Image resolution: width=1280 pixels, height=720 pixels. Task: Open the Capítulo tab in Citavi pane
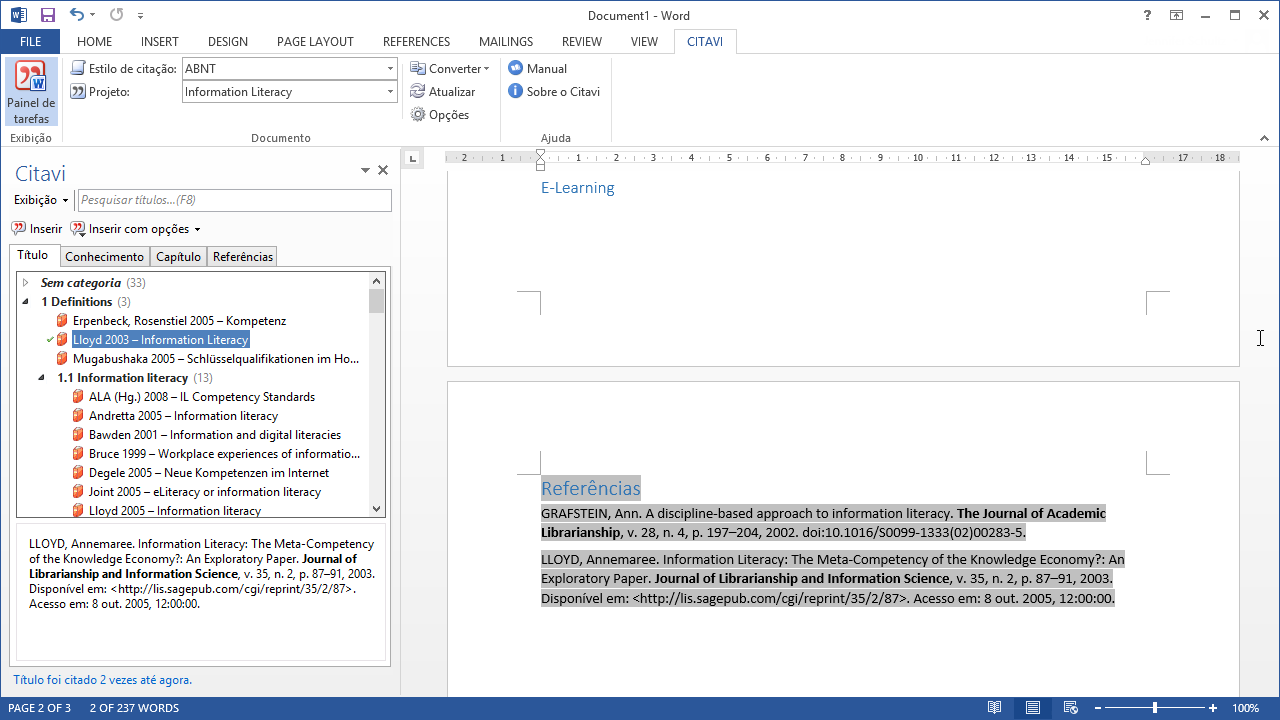coord(179,257)
